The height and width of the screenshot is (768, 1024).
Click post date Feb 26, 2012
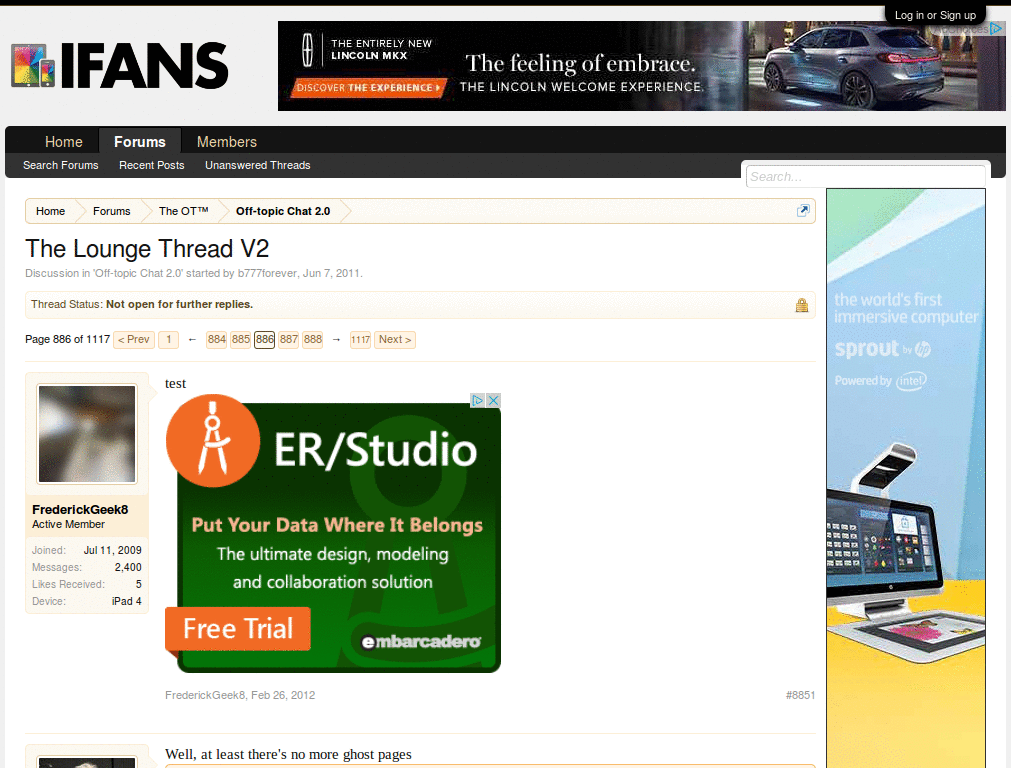click(283, 695)
